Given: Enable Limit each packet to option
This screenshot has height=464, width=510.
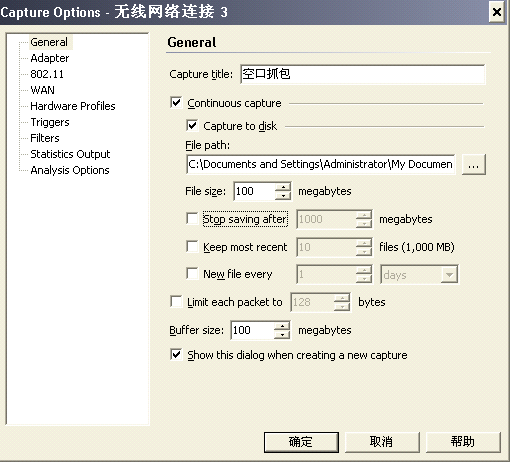Looking at the screenshot, I should click(176, 302).
